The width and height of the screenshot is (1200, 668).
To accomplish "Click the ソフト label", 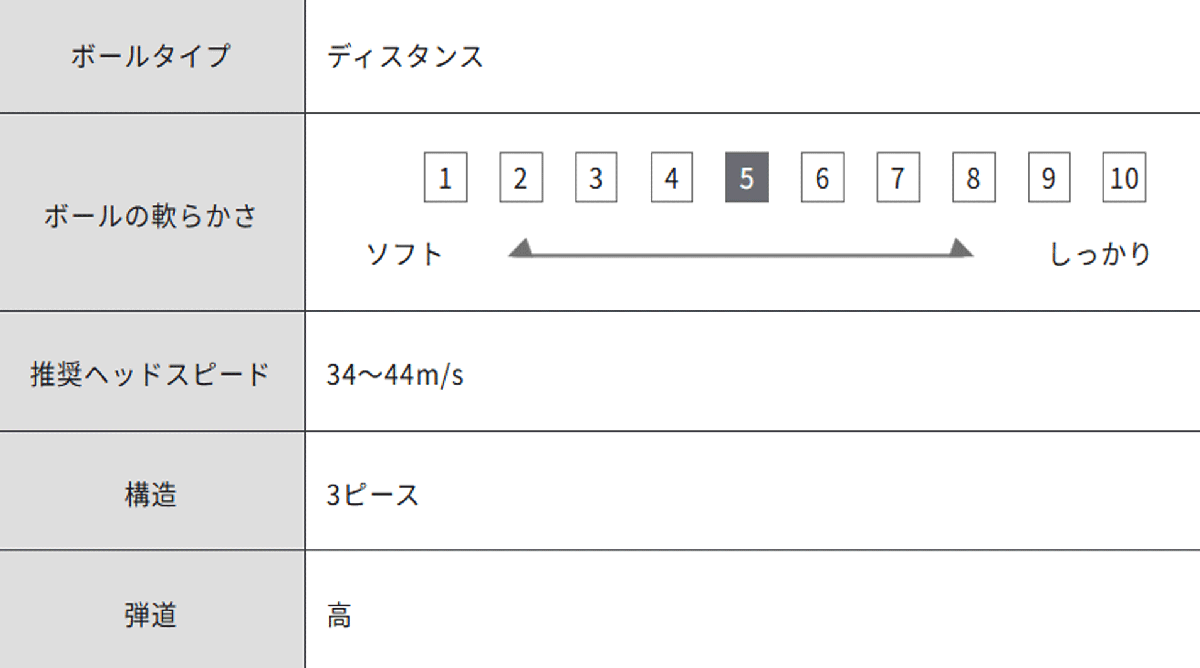I will pyautogui.click(x=405, y=254).
